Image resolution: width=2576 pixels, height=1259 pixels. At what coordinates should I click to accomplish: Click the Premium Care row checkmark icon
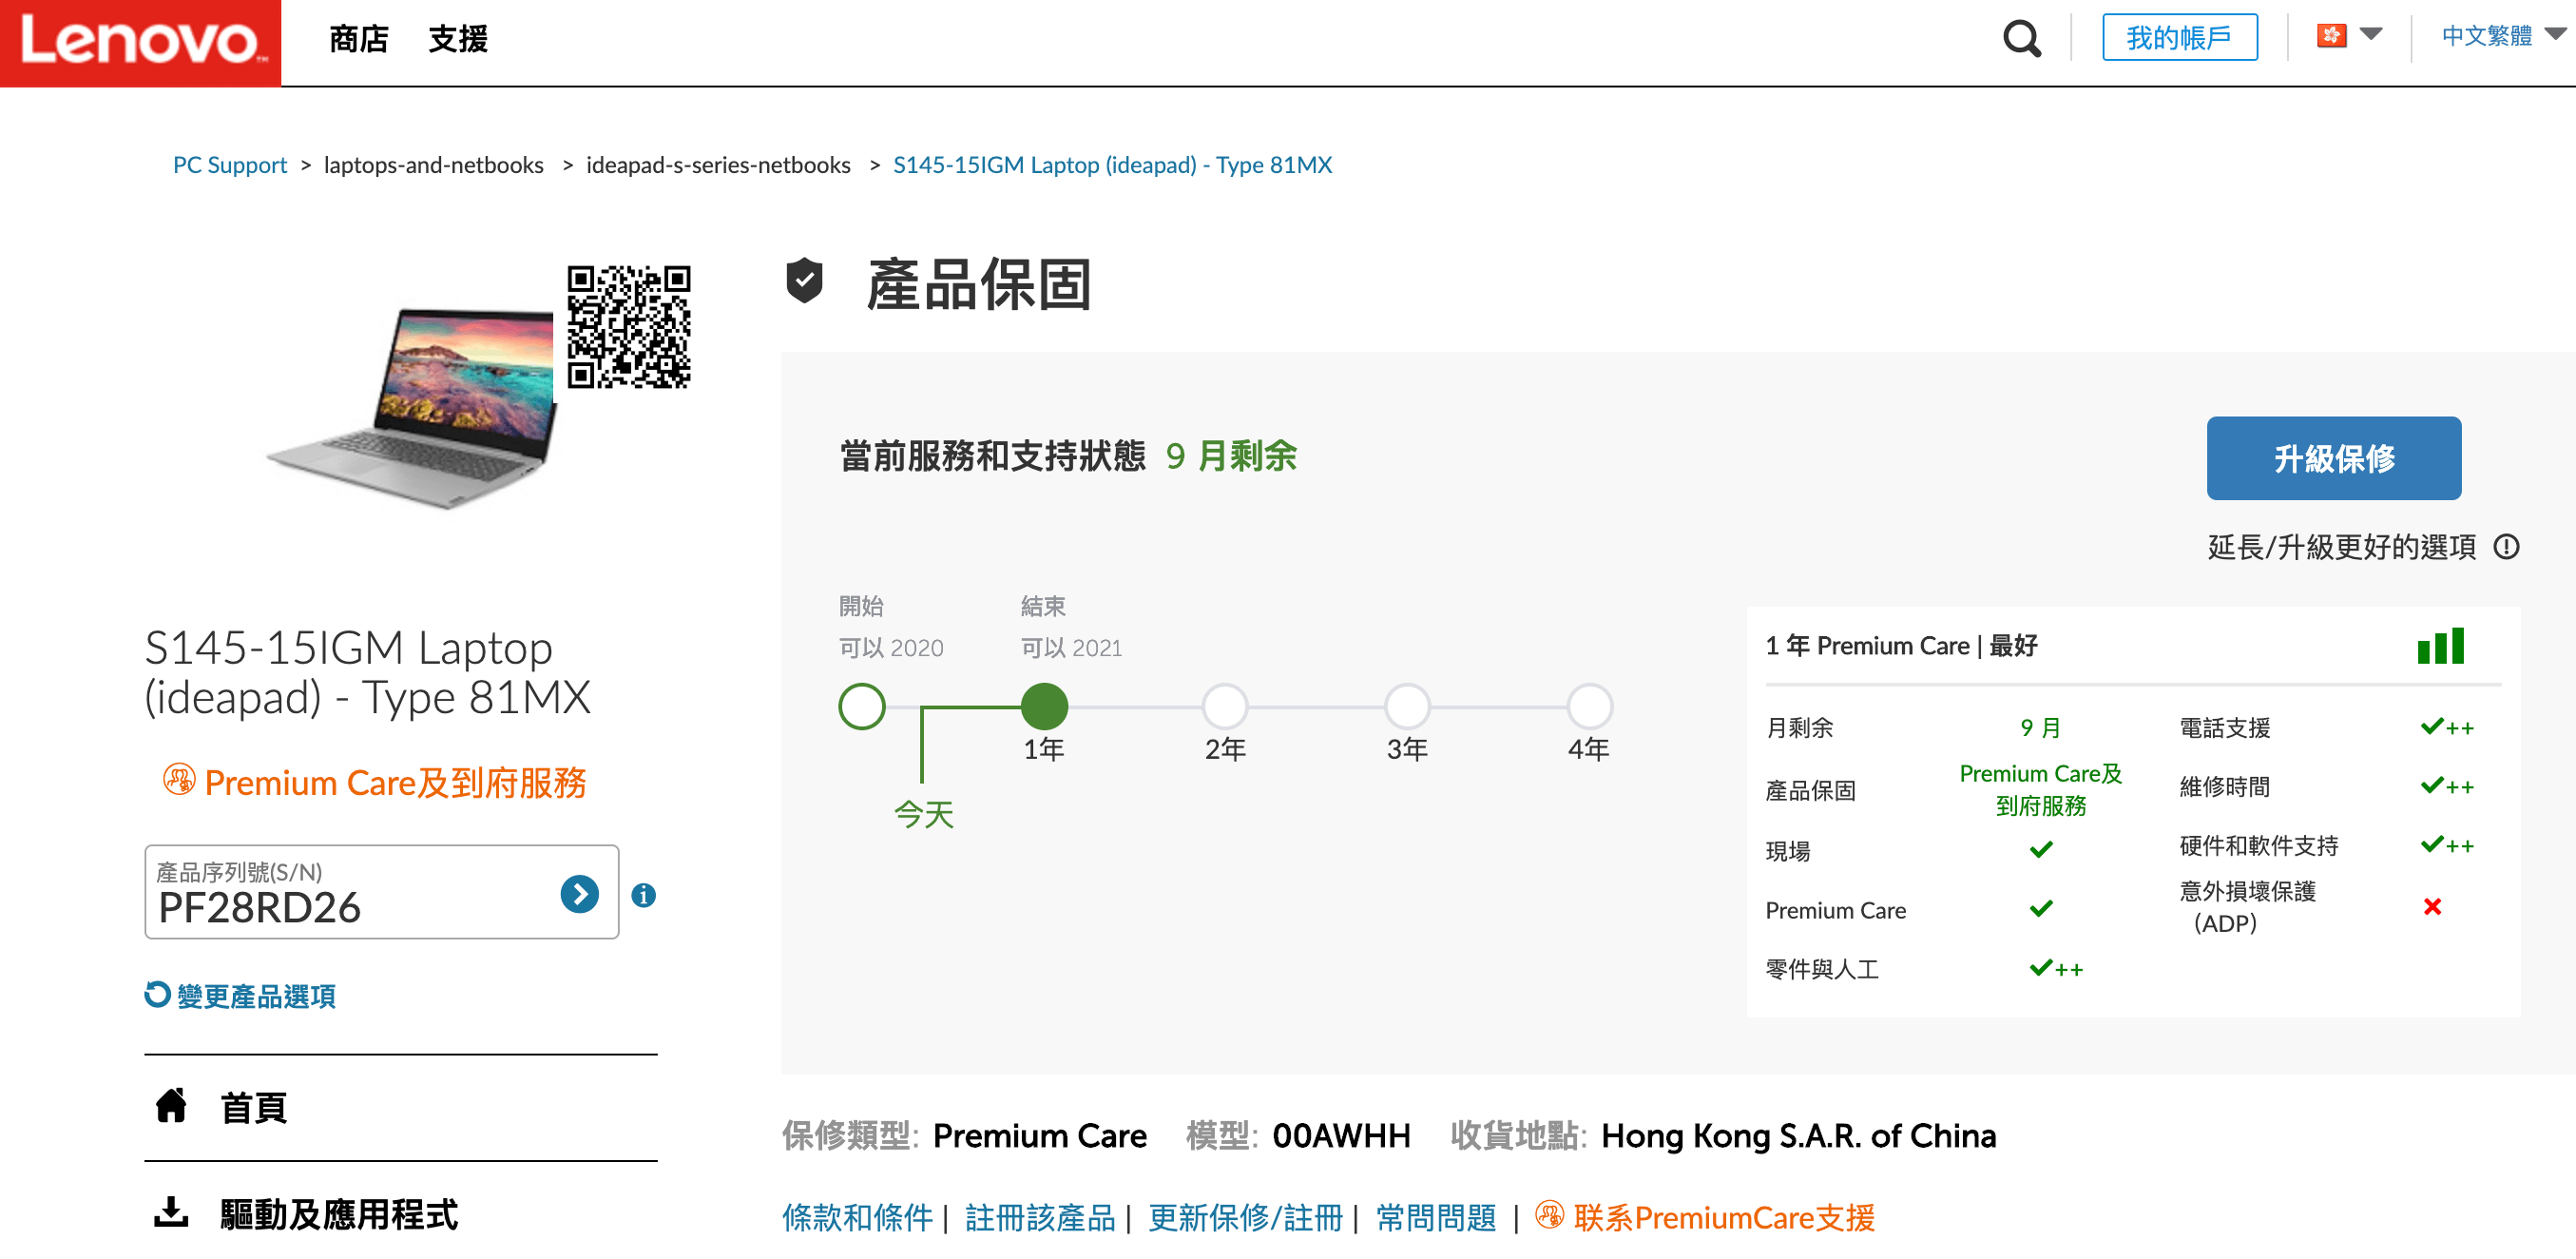[x=2040, y=908]
